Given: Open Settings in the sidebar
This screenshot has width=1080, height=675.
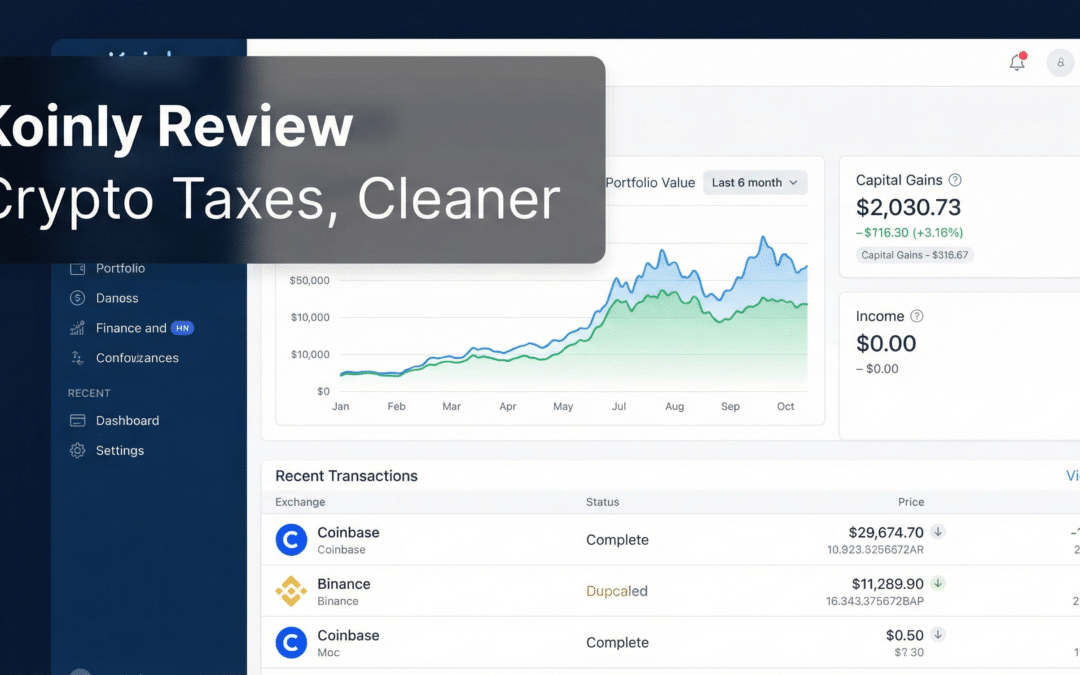Looking at the screenshot, I should point(120,450).
